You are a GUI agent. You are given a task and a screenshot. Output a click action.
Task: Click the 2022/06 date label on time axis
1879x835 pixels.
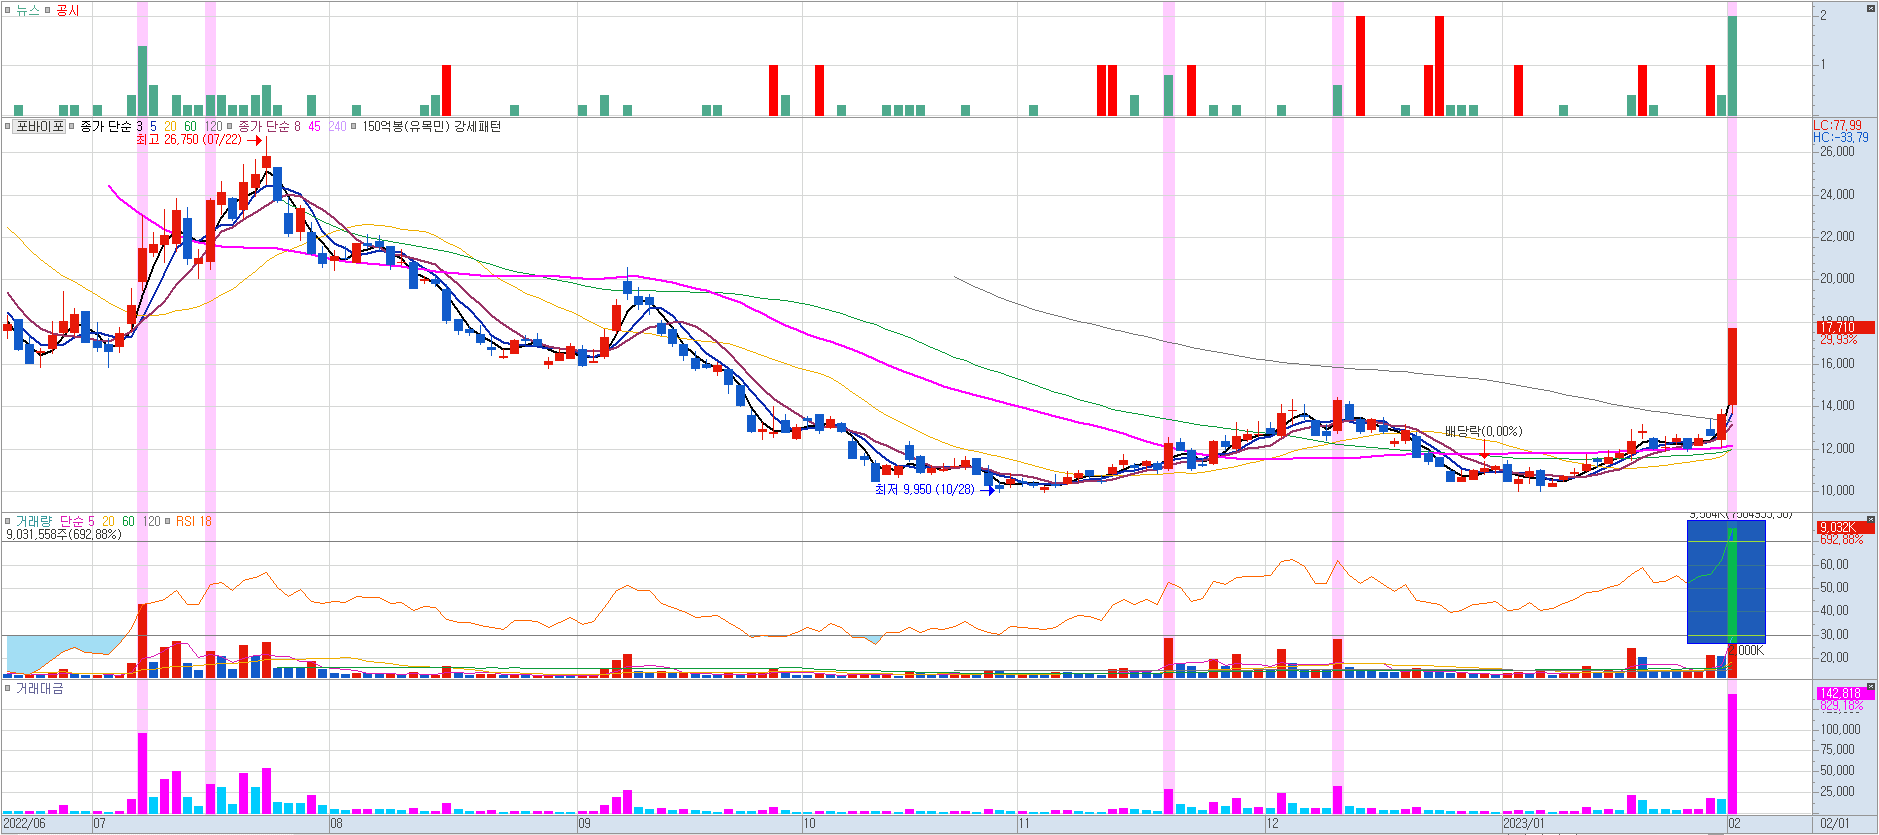point(24,824)
